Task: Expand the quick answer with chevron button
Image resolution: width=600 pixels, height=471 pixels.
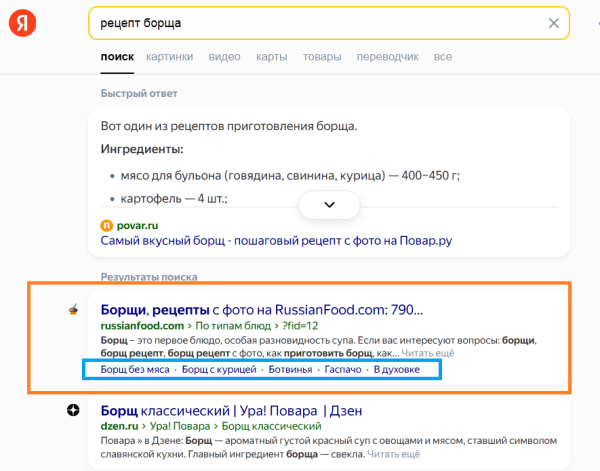Action: point(329,205)
